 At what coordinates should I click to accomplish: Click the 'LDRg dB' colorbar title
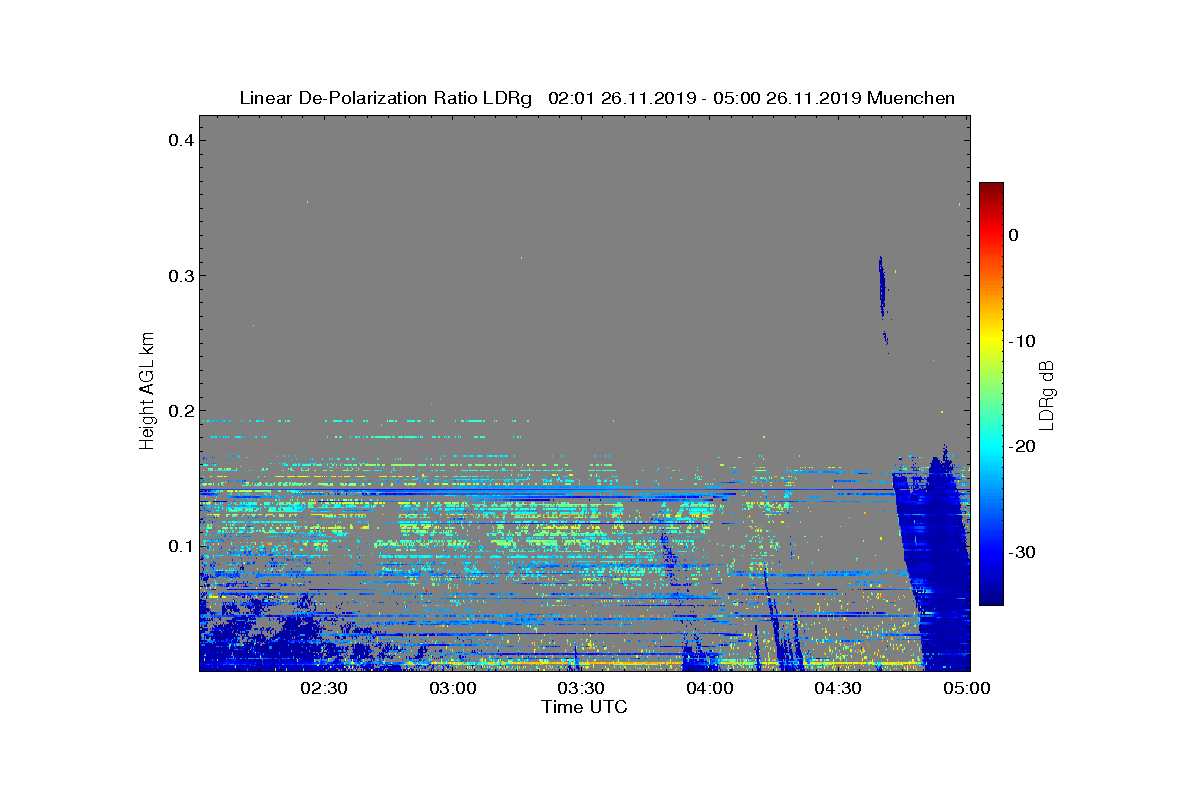click(x=1047, y=394)
